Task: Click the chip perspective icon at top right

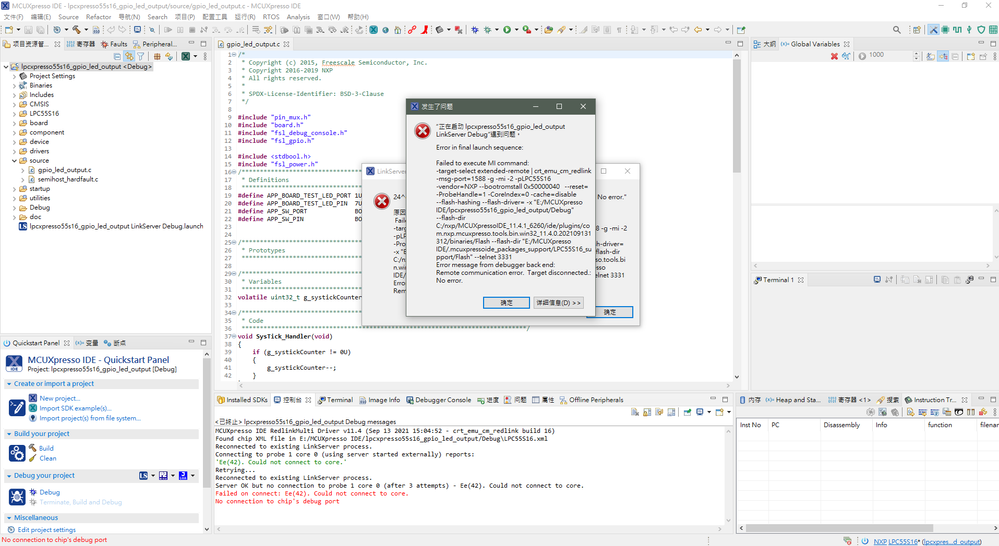Action: 945,30
